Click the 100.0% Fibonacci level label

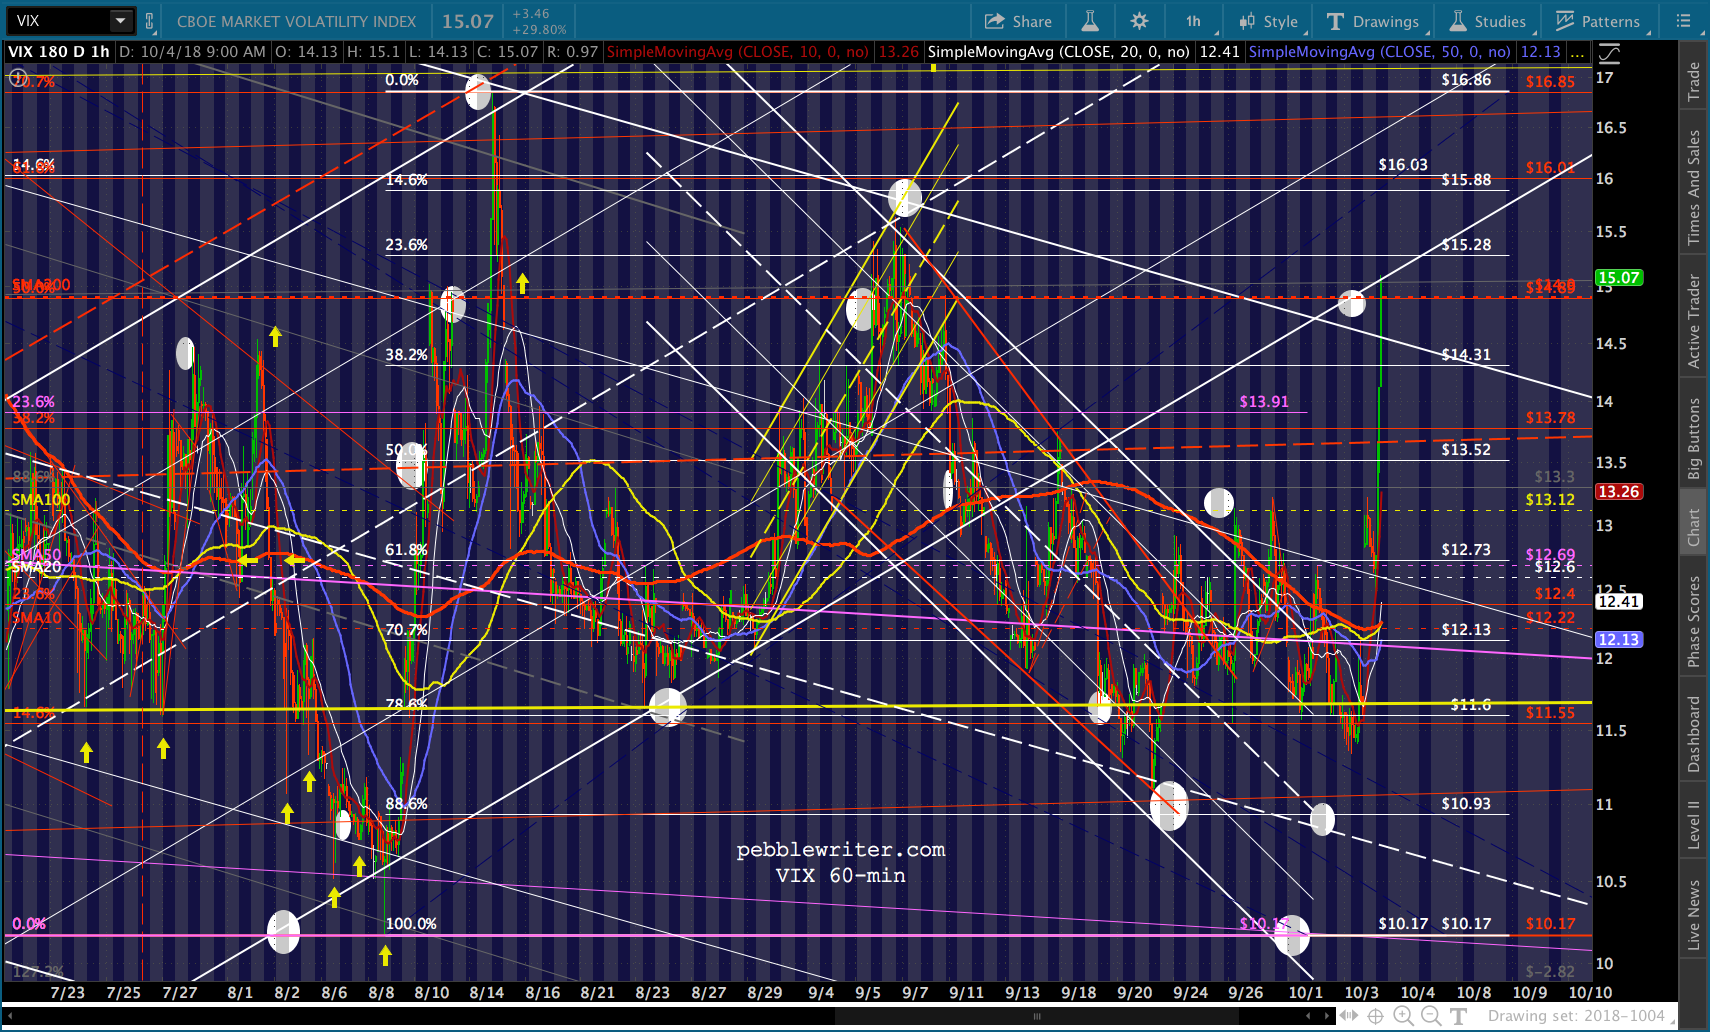411,924
